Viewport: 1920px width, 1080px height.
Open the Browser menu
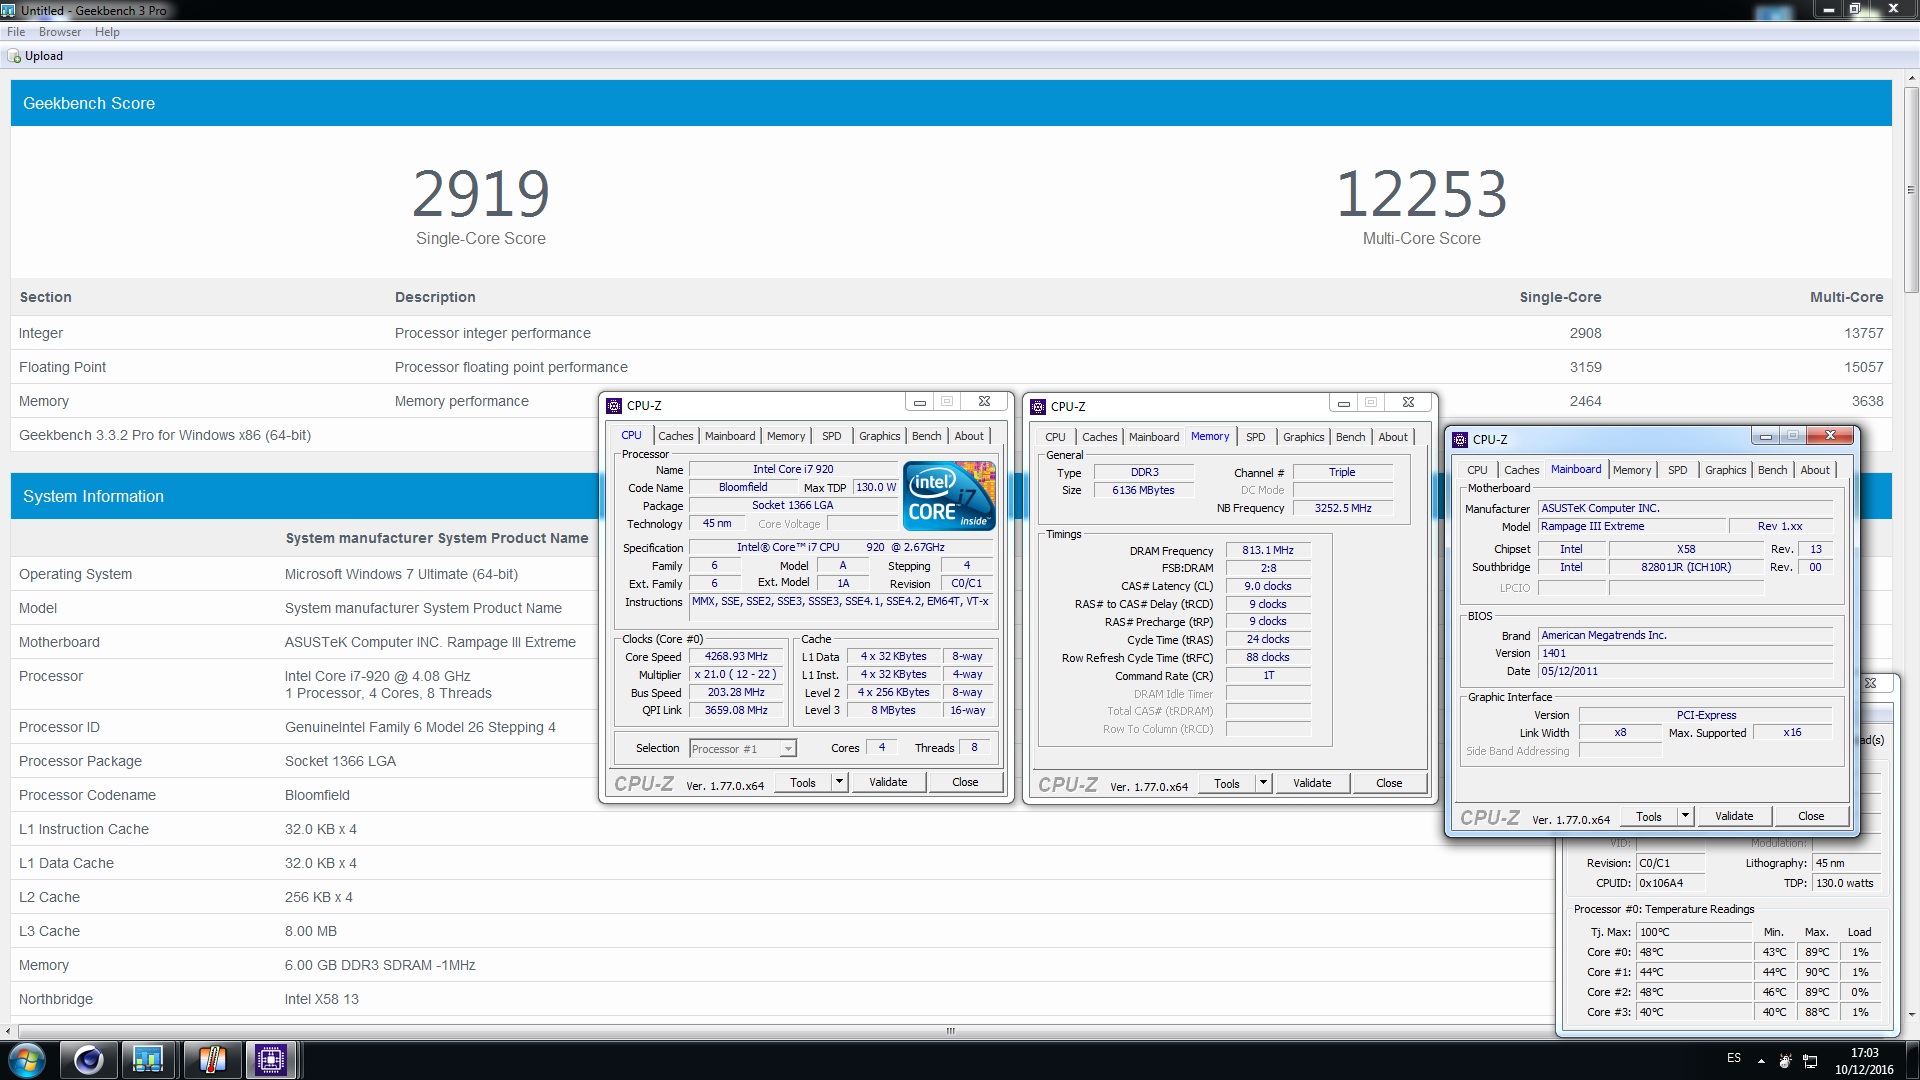click(x=60, y=32)
